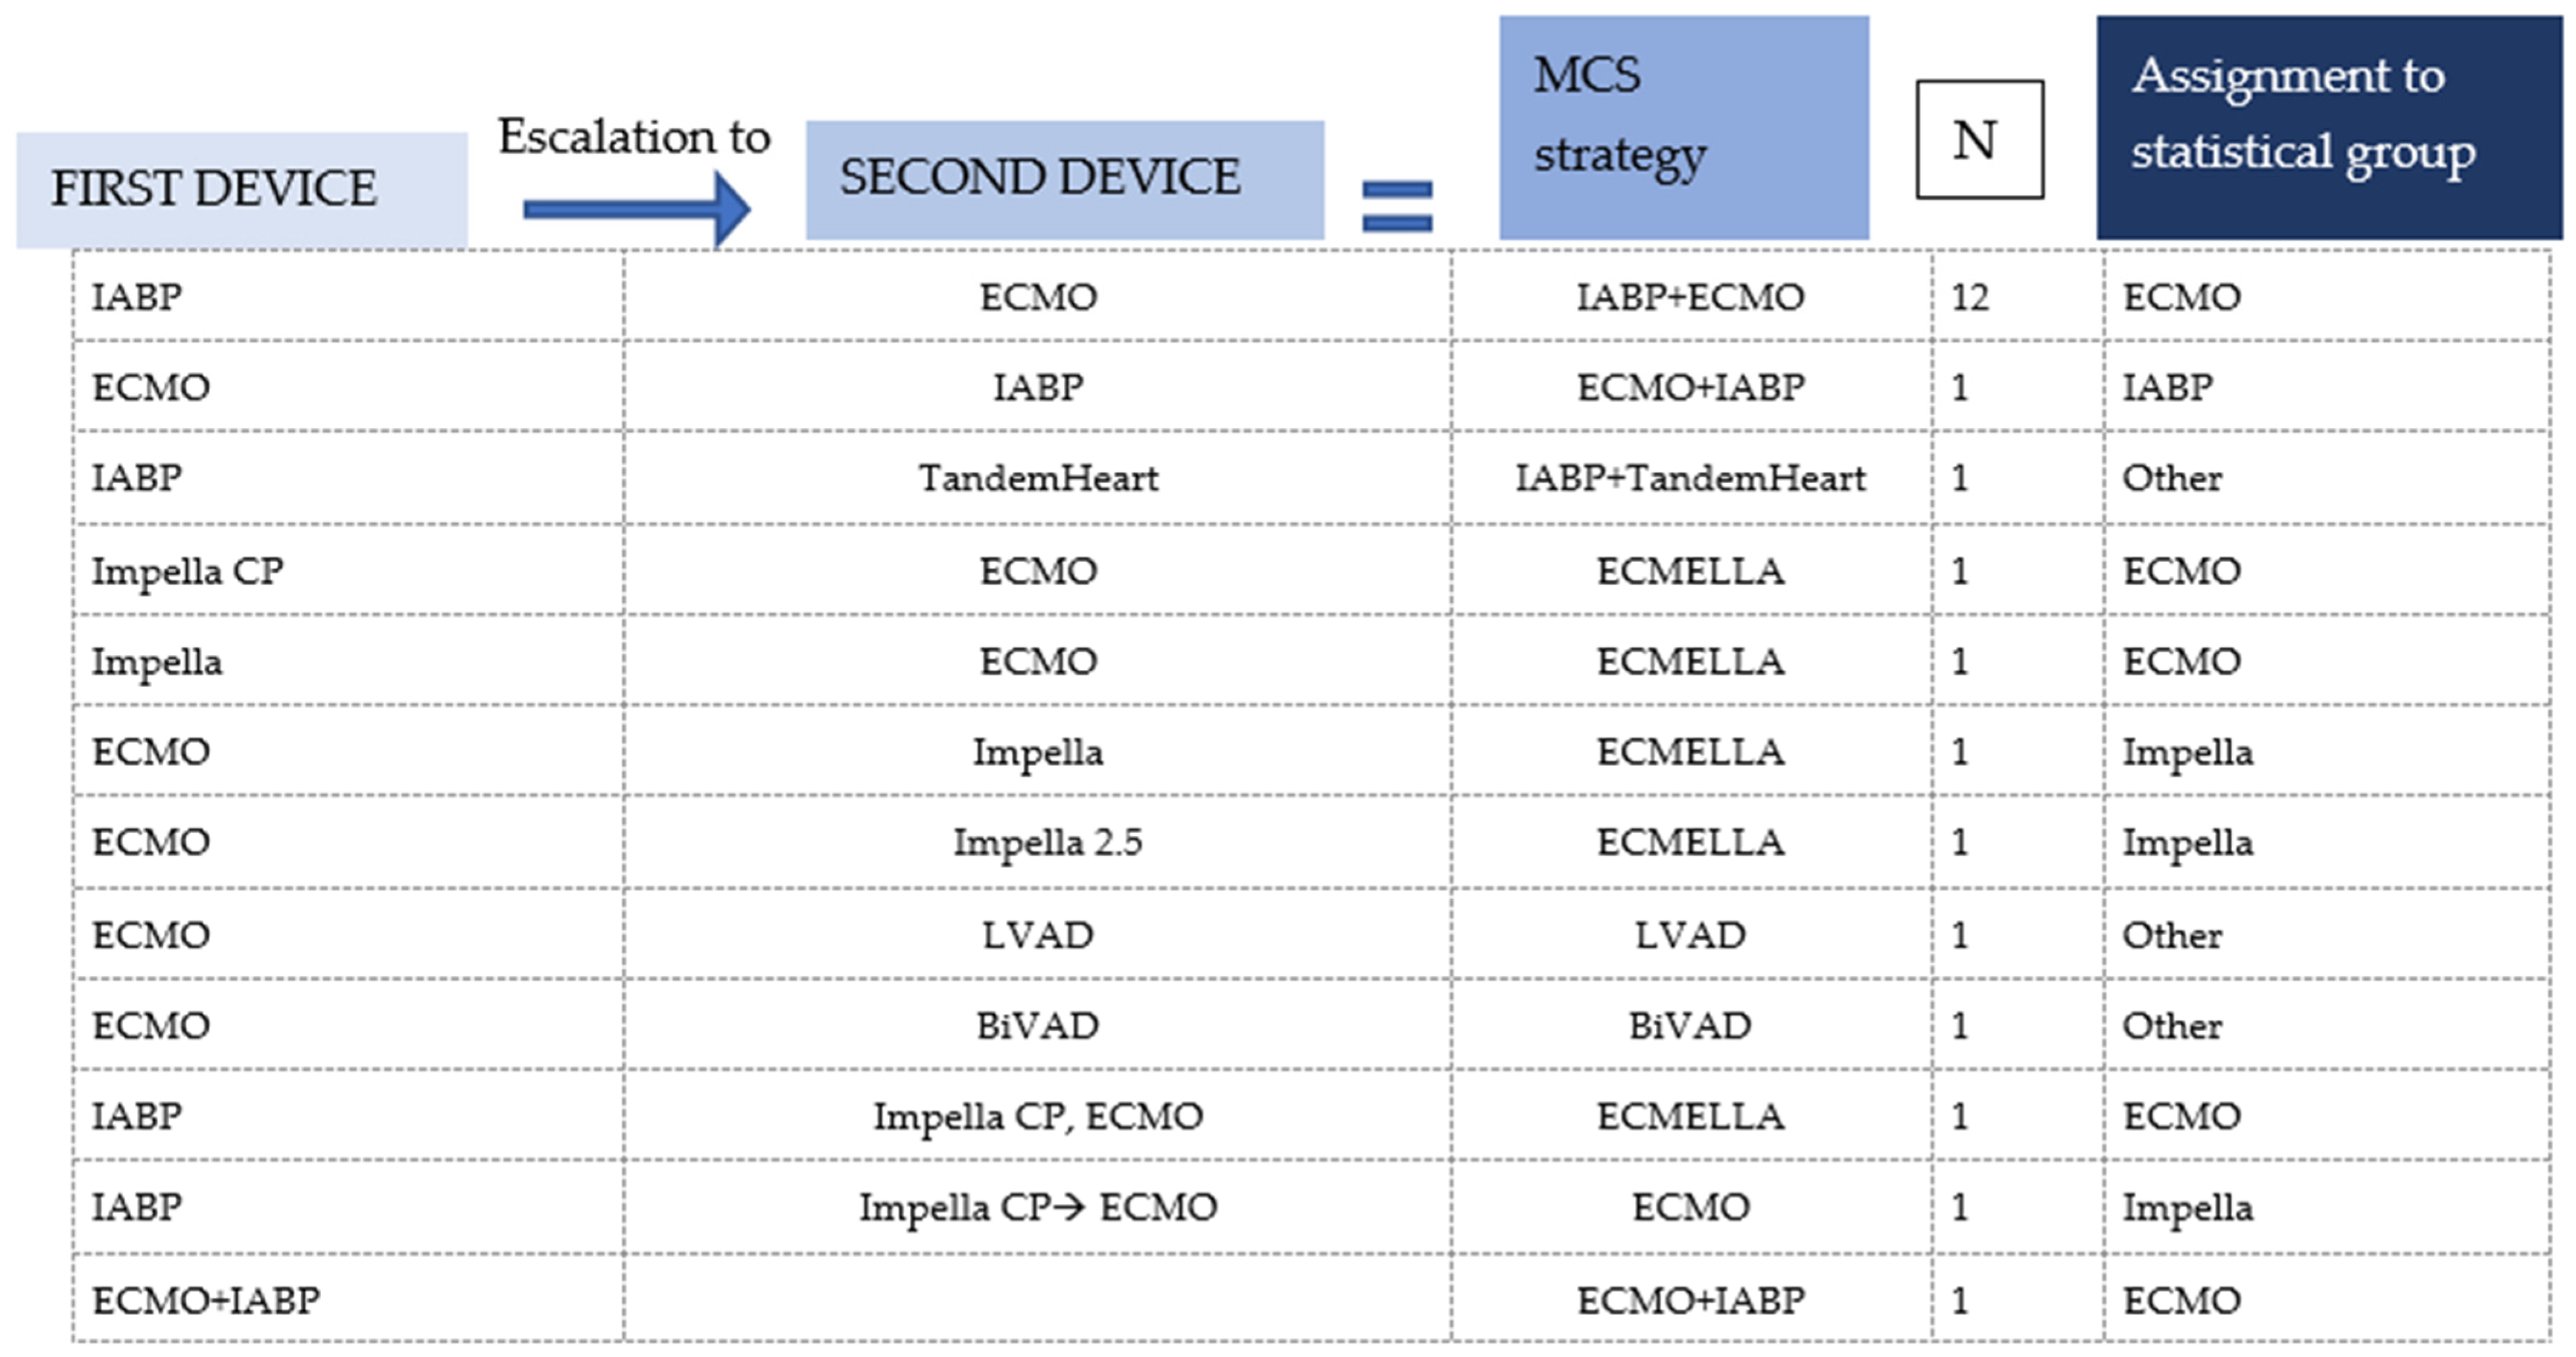Select LVAD in the MCS strategy column
The height and width of the screenshot is (1357, 2576).
1690,935
